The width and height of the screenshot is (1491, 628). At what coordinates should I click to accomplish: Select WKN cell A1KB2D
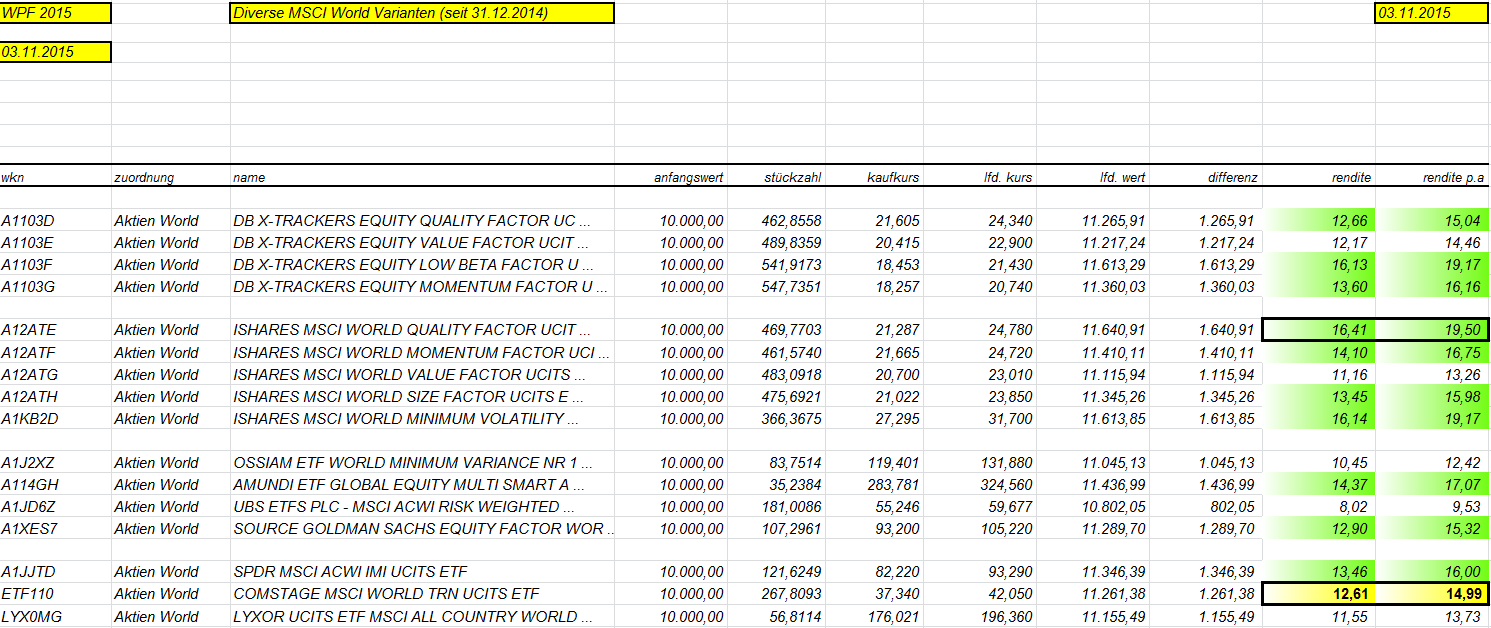56,418
